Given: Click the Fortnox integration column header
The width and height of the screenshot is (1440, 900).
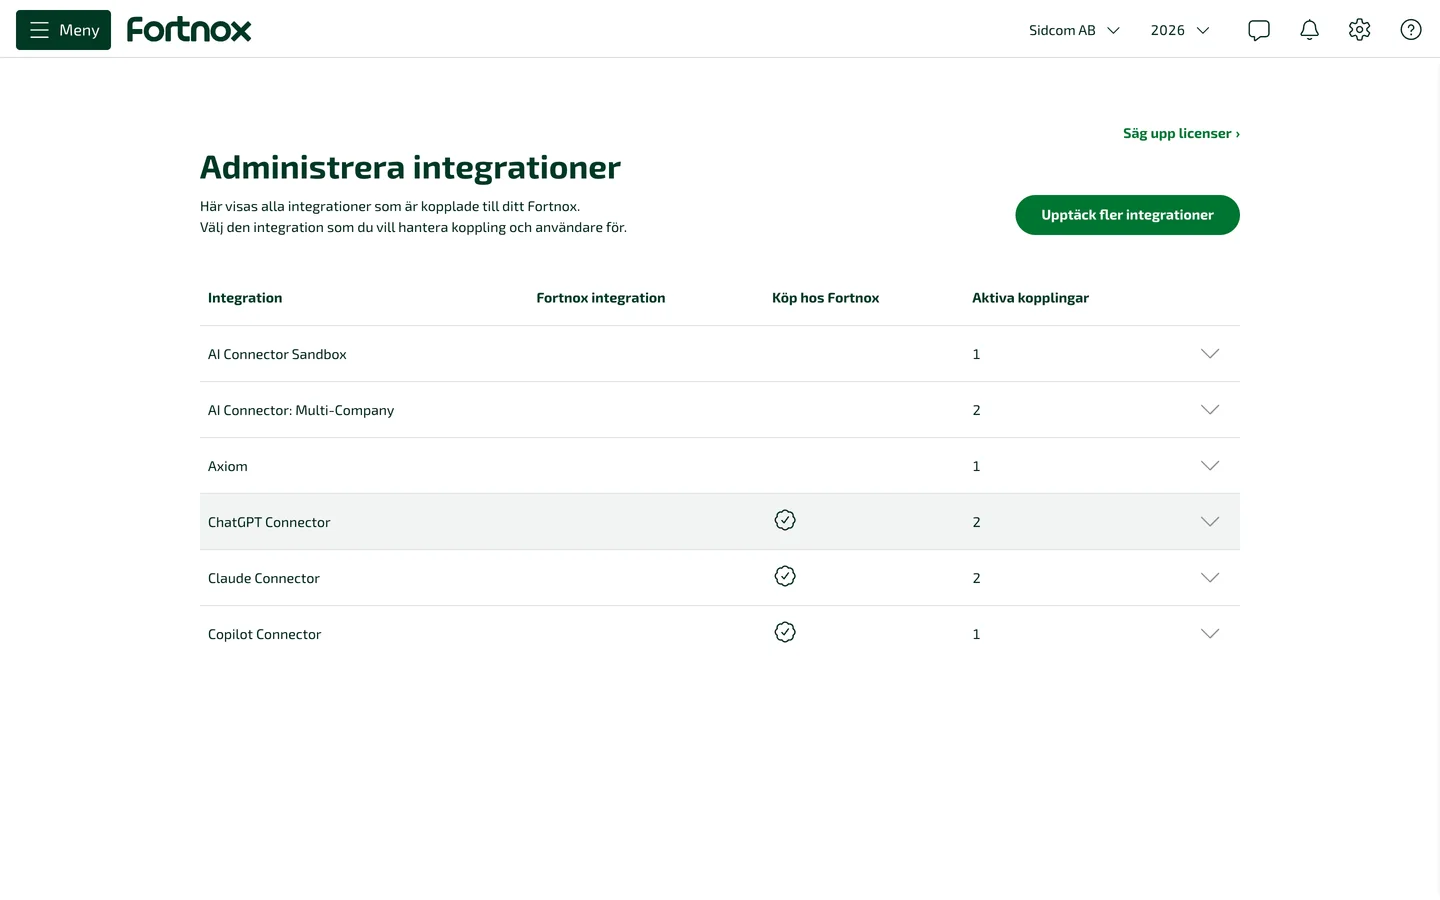Looking at the screenshot, I should [x=601, y=298].
